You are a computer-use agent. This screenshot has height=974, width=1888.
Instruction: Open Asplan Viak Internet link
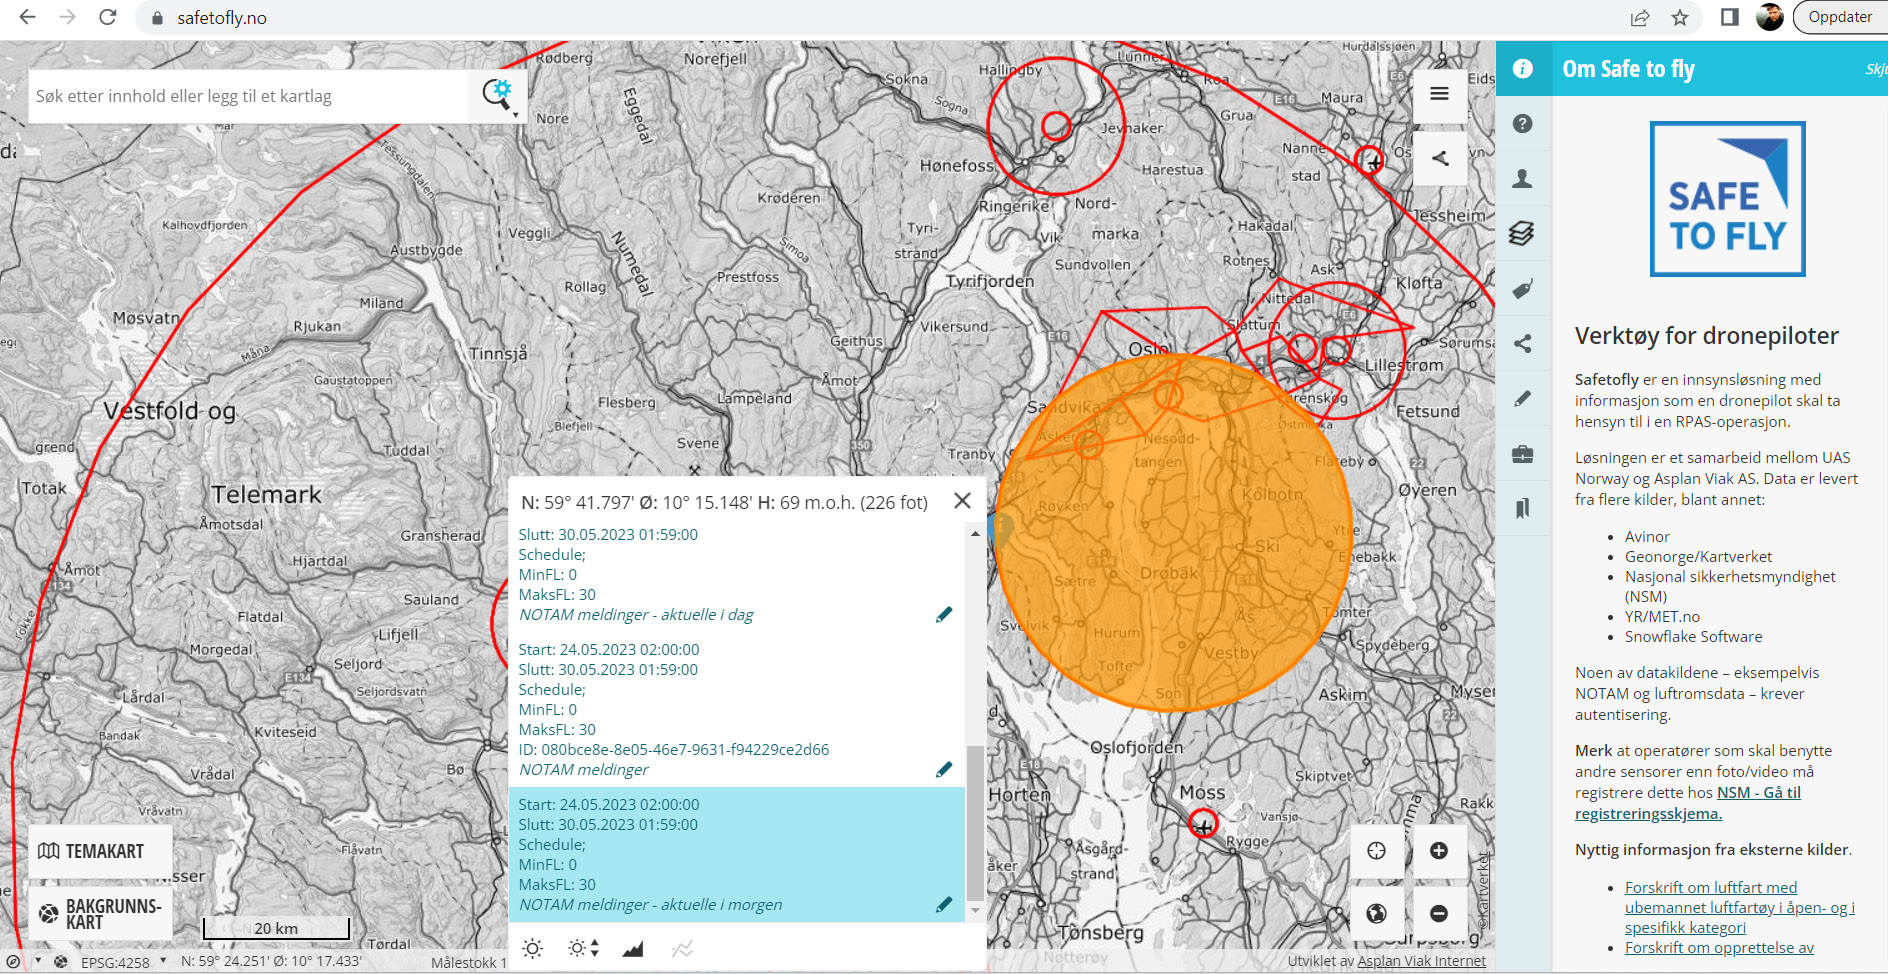[1421, 961]
